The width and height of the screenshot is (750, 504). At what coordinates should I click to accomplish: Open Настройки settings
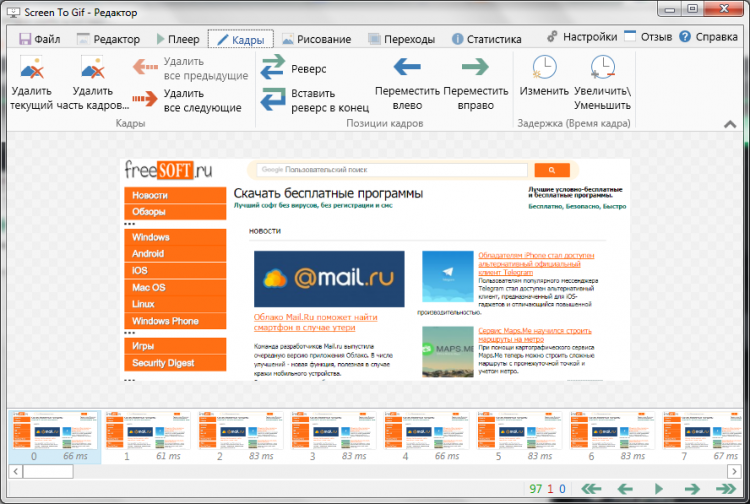point(582,37)
